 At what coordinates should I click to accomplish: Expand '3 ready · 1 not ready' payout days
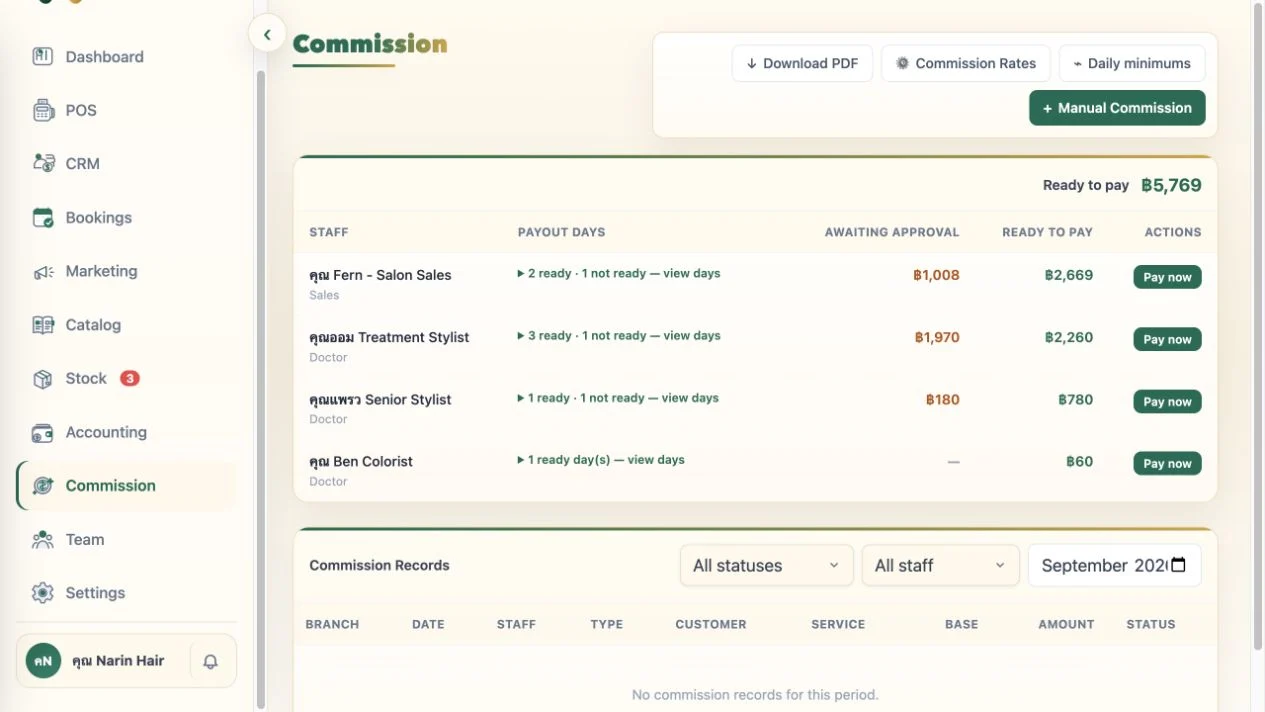619,336
